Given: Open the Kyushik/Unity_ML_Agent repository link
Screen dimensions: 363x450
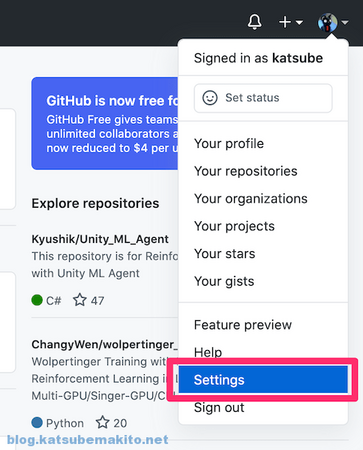Looking at the screenshot, I should click(100, 239).
